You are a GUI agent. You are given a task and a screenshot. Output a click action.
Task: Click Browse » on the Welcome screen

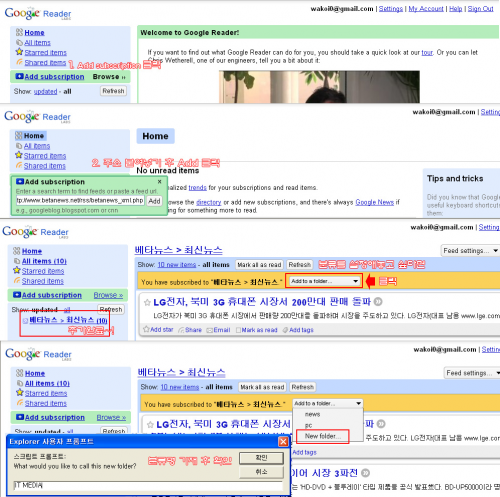tap(109, 77)
